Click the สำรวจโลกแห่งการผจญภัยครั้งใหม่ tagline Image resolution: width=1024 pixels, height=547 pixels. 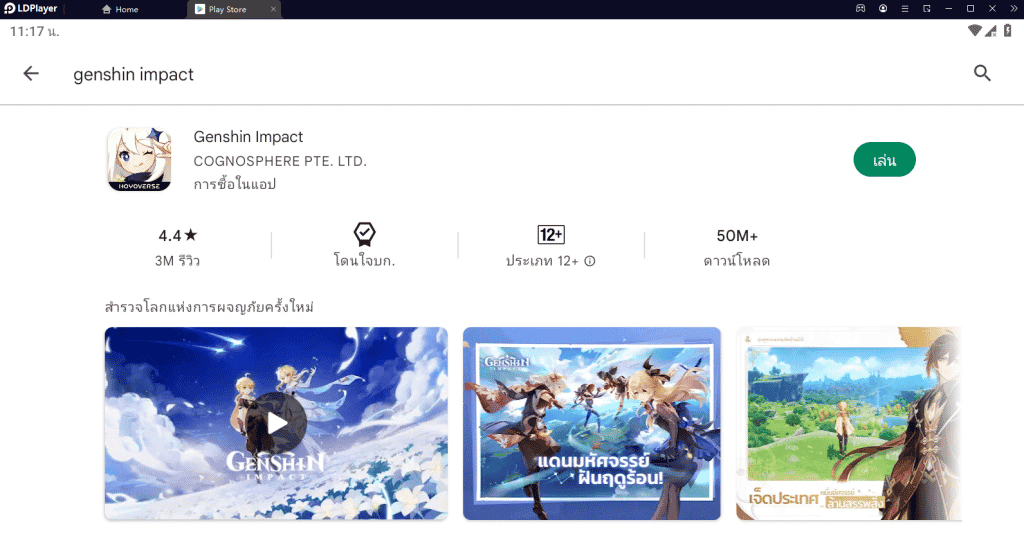(209, 307)
